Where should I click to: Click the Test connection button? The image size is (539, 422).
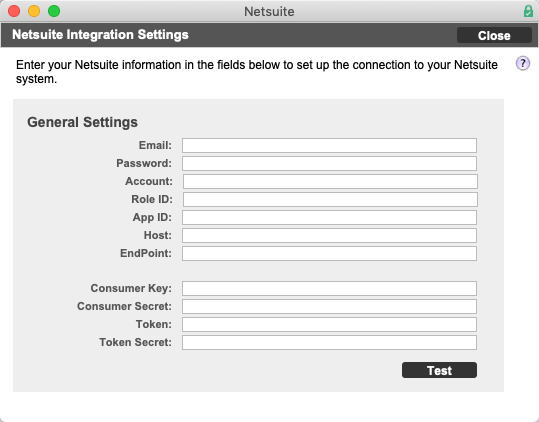pos(439,370)
